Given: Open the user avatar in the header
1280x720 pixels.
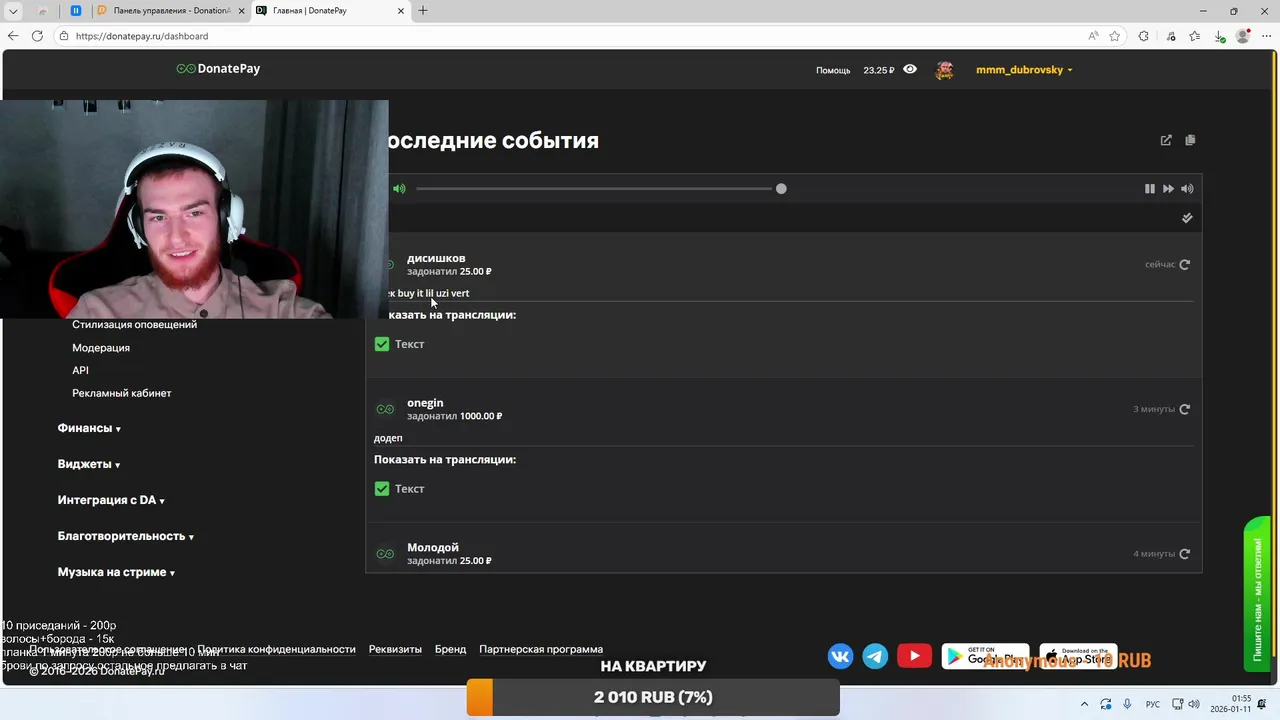Looking at the screenshot, I should pos(944,70).
